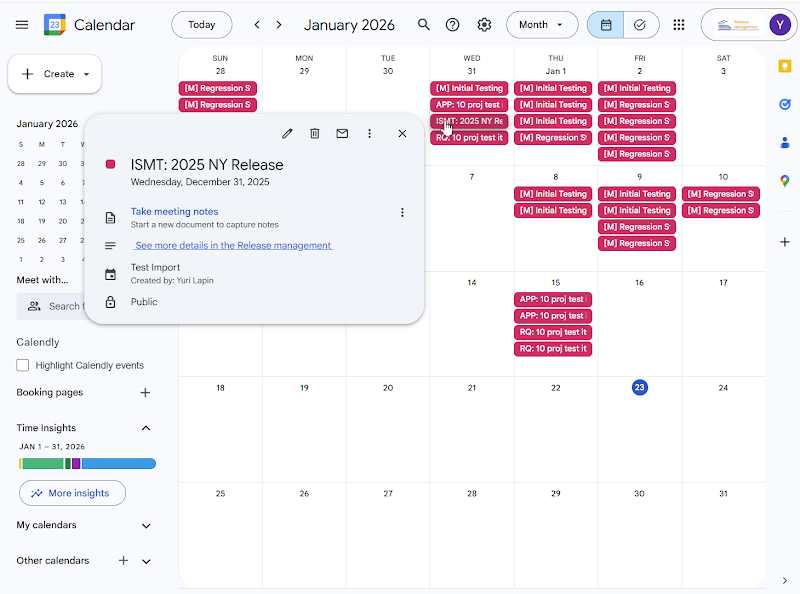Expand the My calendars section
This screenshot has width=800, height=594.
tap(146, 525)
